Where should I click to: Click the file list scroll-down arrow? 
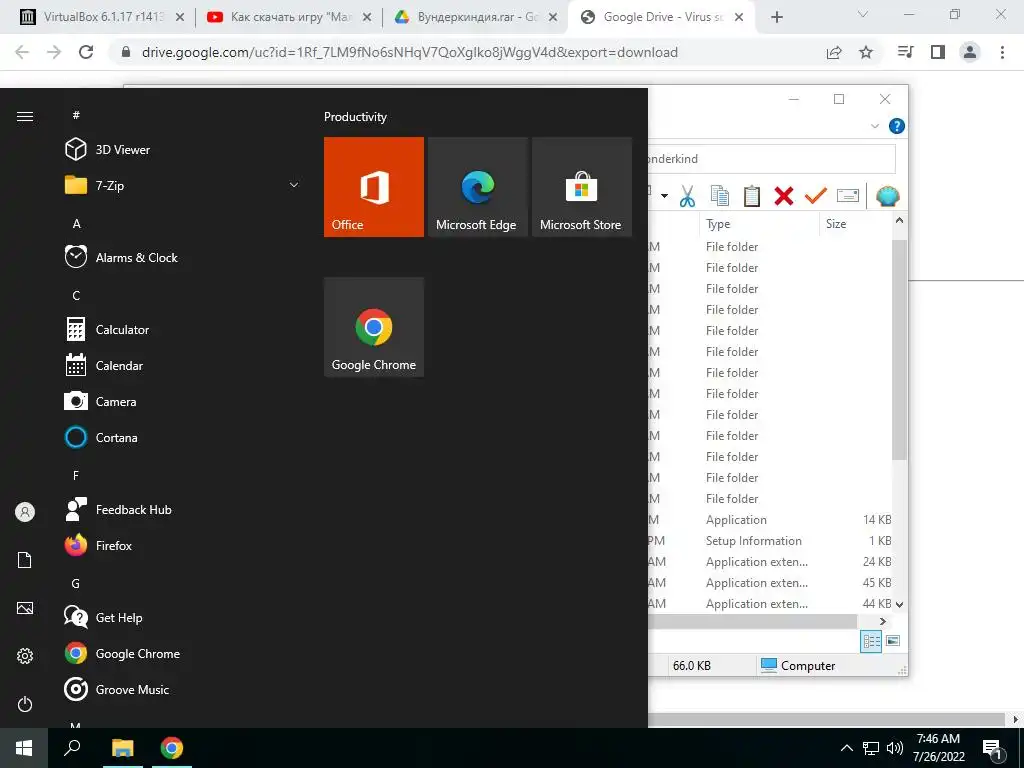click(899, 605)
